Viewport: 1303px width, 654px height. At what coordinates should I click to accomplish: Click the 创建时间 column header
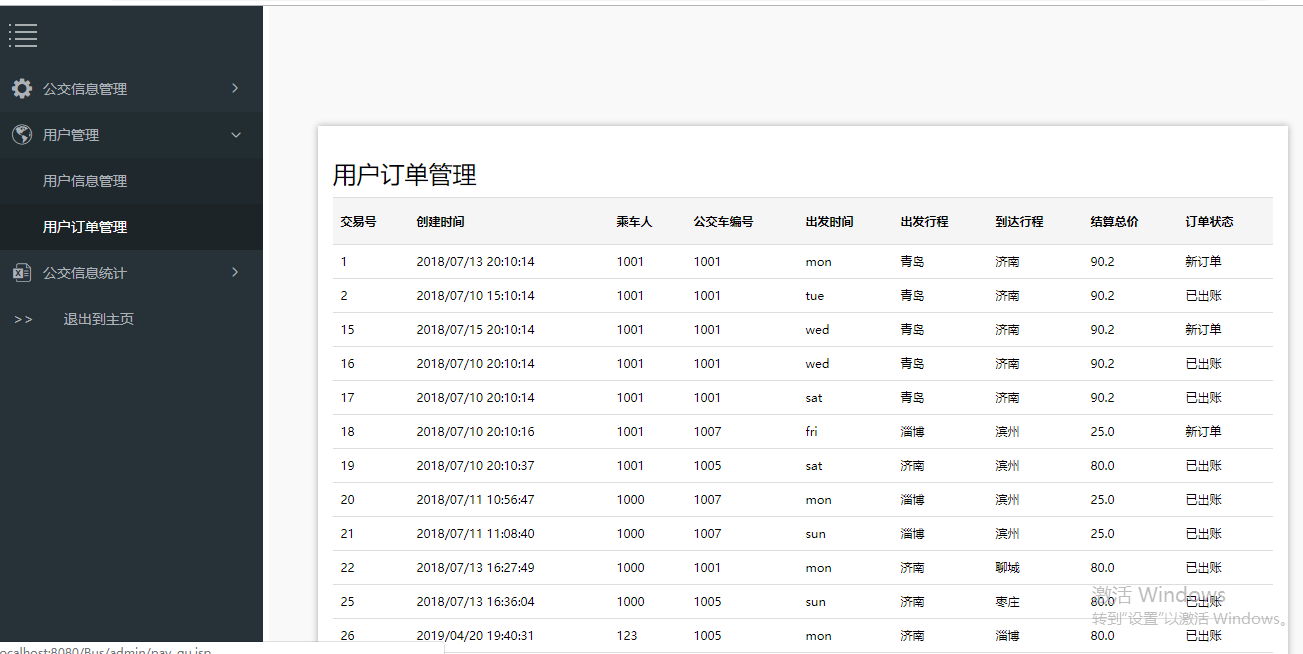point(440,222)
